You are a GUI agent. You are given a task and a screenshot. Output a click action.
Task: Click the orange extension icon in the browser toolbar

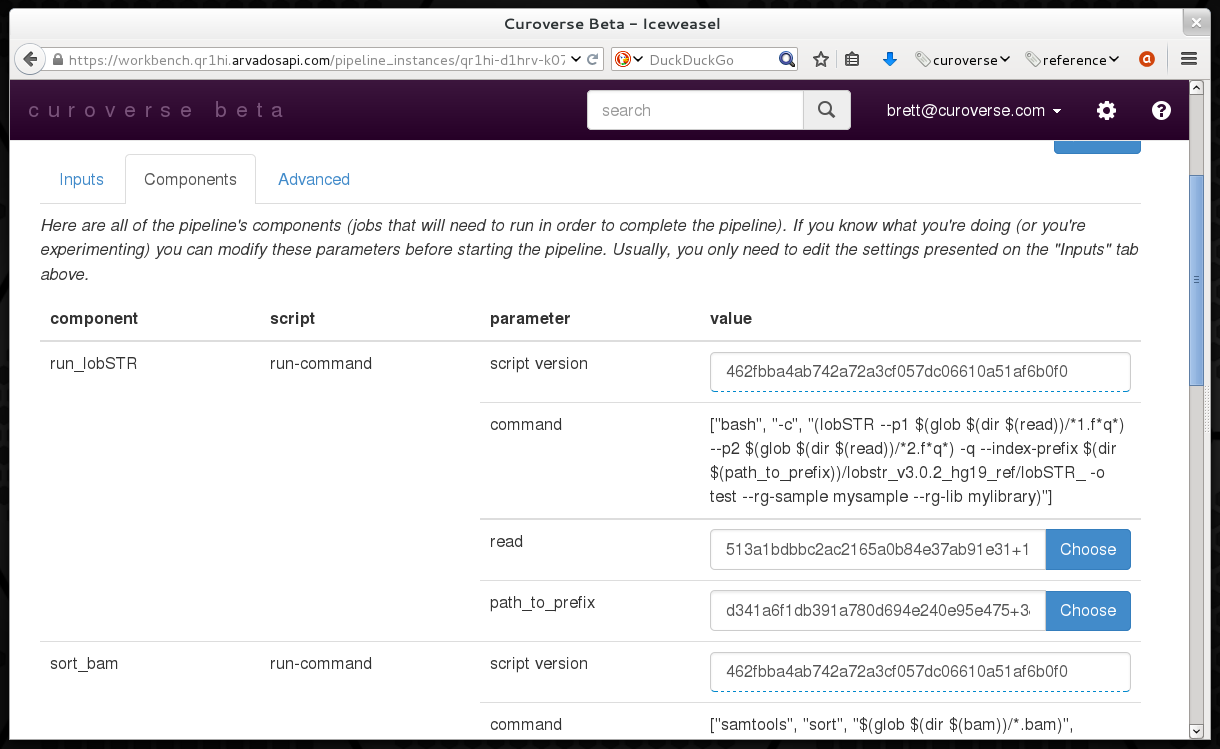[x=1147, y=60]
